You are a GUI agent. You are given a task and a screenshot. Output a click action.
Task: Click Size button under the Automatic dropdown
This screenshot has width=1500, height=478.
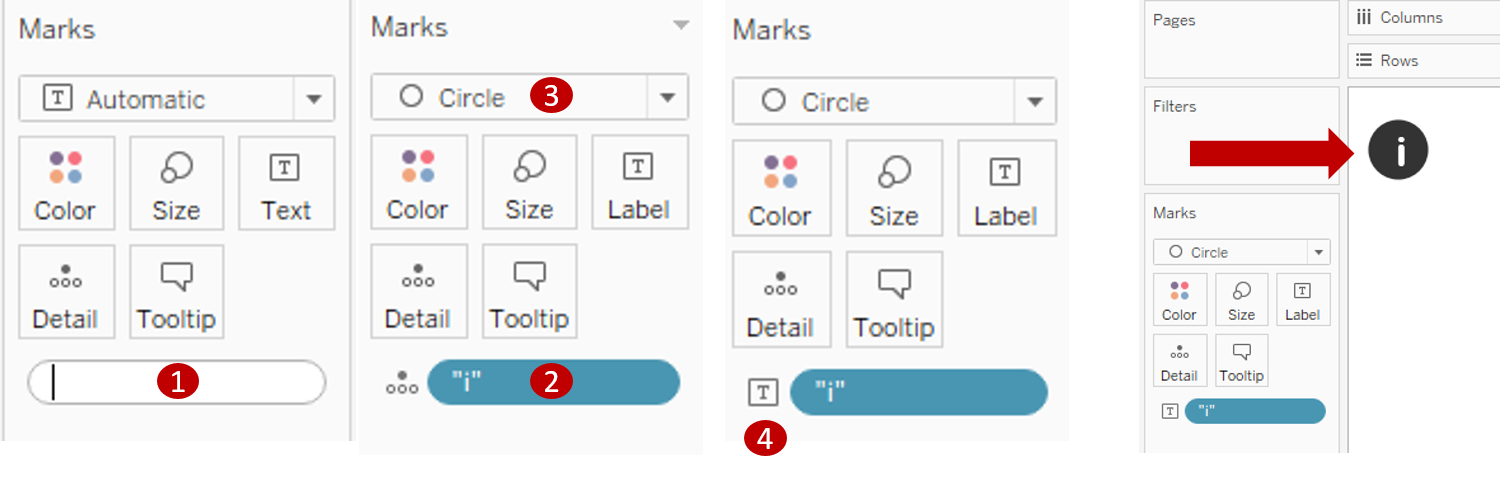click(176, 183)
